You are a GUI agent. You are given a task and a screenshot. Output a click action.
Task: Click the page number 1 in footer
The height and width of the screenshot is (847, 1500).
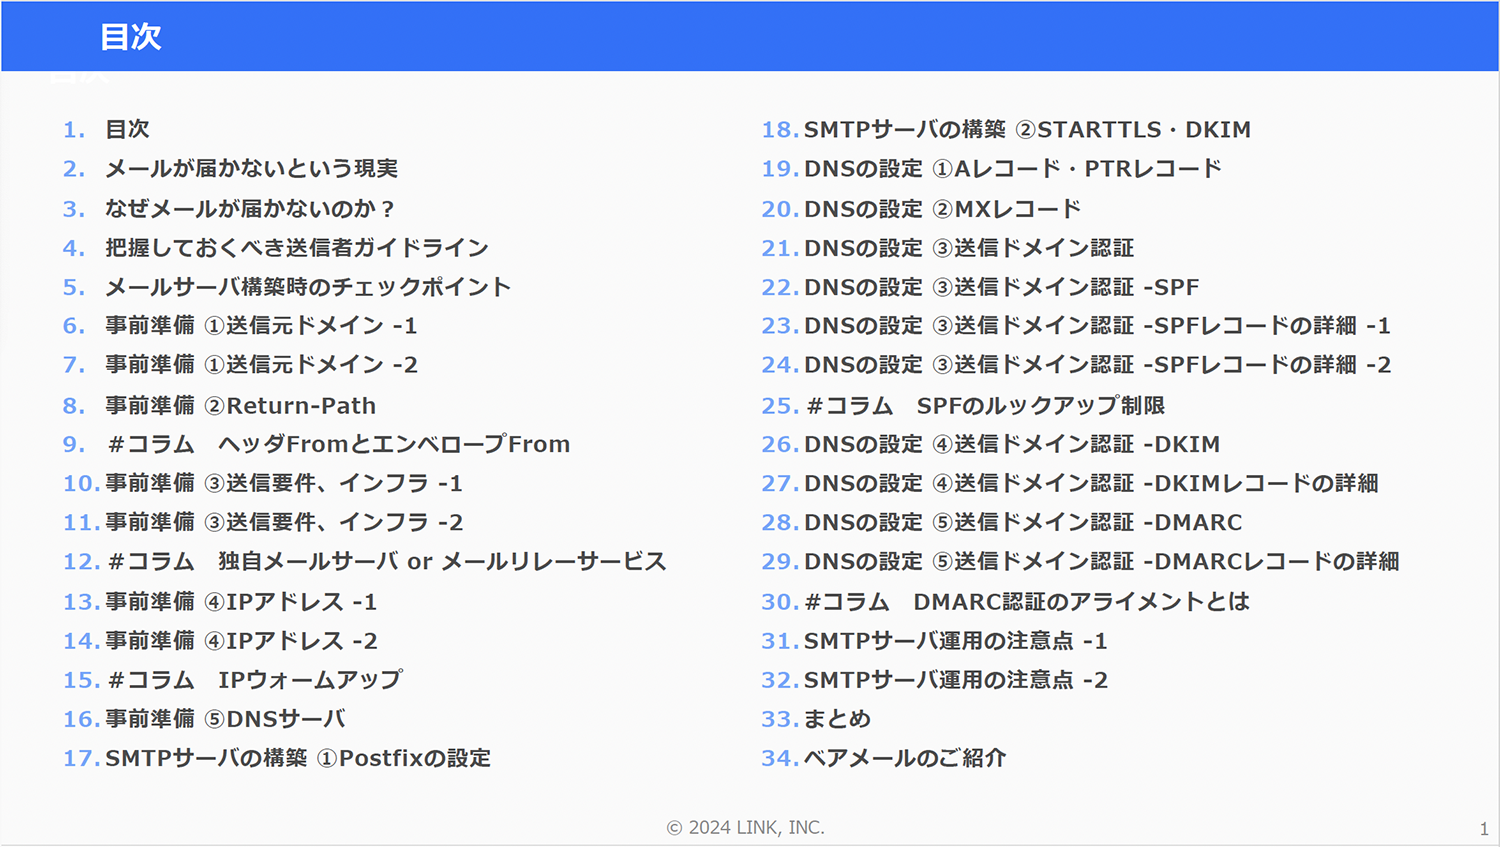[x=1484, y=829]
